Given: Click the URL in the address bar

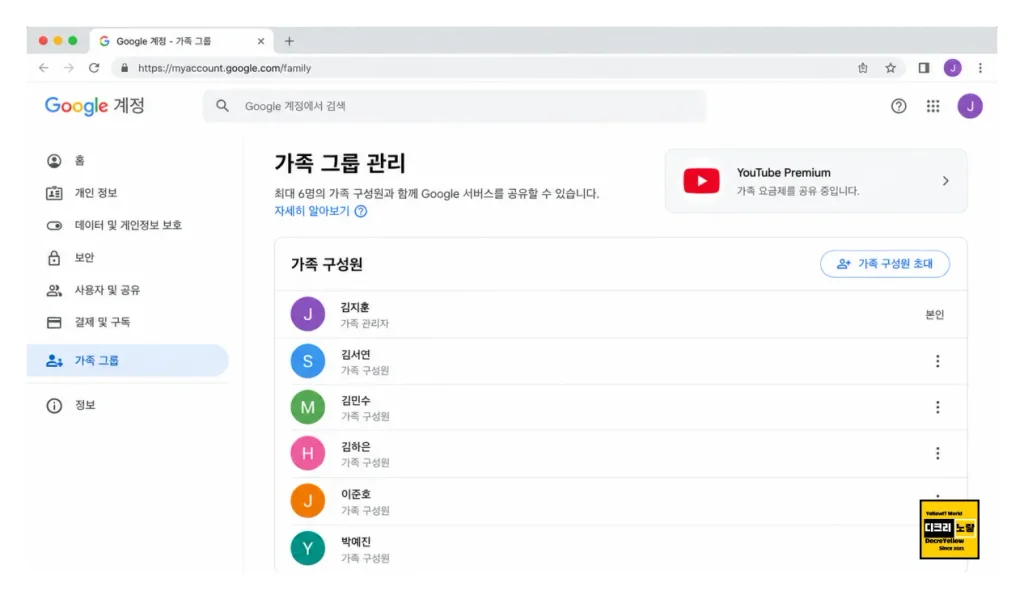Looking at the screenshot, I should 224,68.
